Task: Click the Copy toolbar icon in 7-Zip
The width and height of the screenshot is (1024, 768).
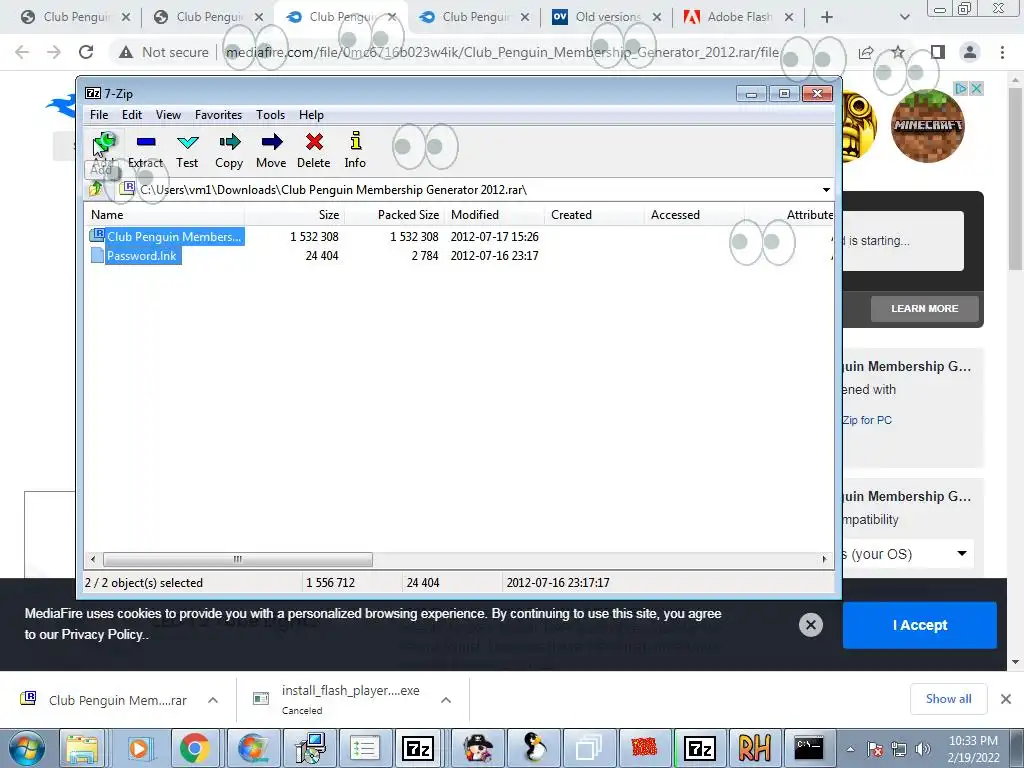Action: (x=229, y=150)
